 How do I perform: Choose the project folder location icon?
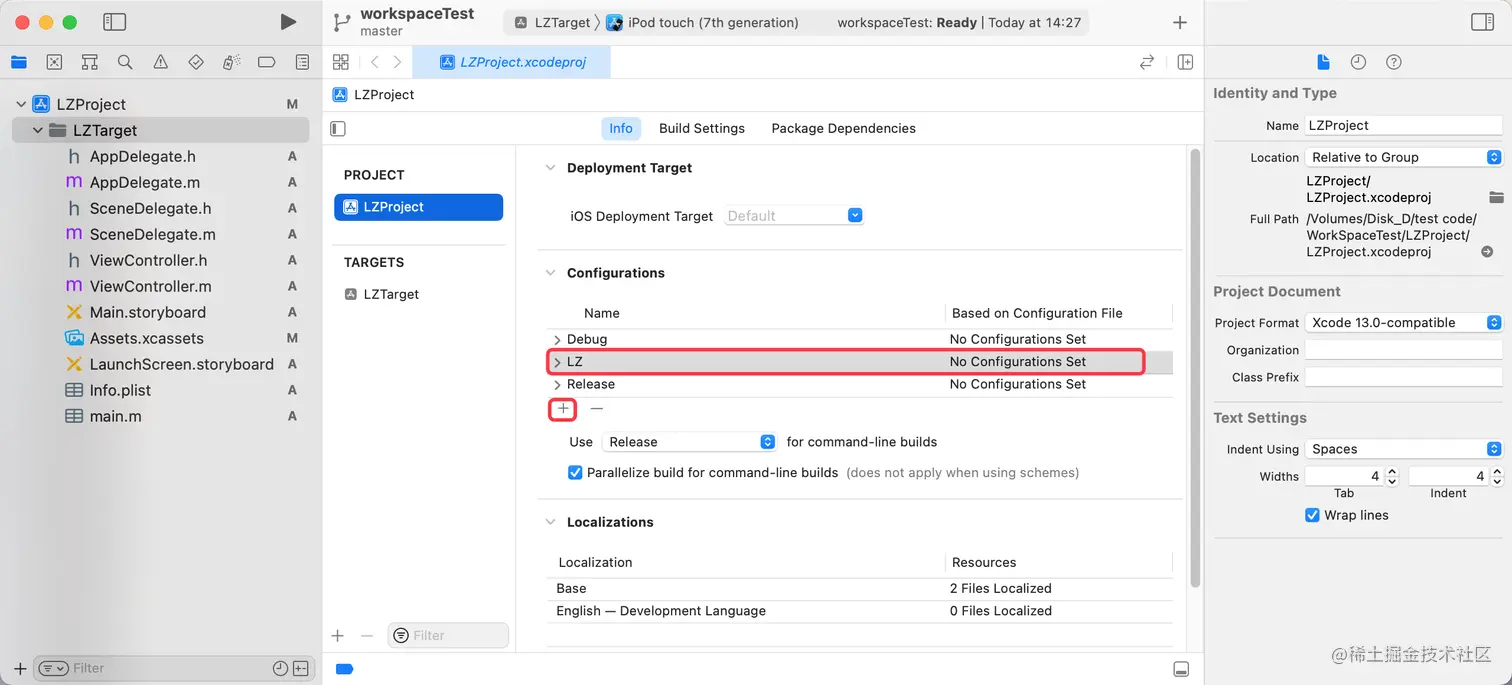[1496, 196]
